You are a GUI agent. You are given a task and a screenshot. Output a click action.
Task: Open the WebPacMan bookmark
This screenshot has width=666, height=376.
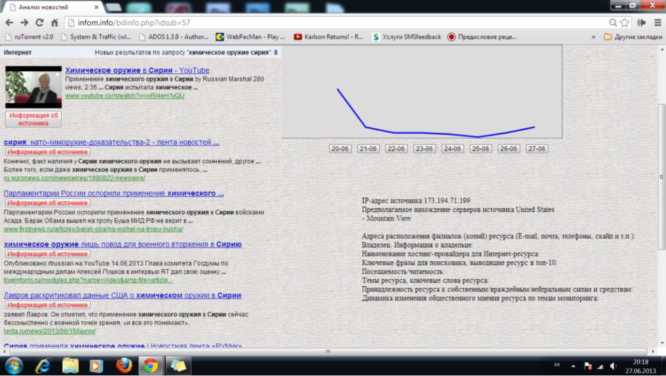pyautogui.click(x=249, y=37)
